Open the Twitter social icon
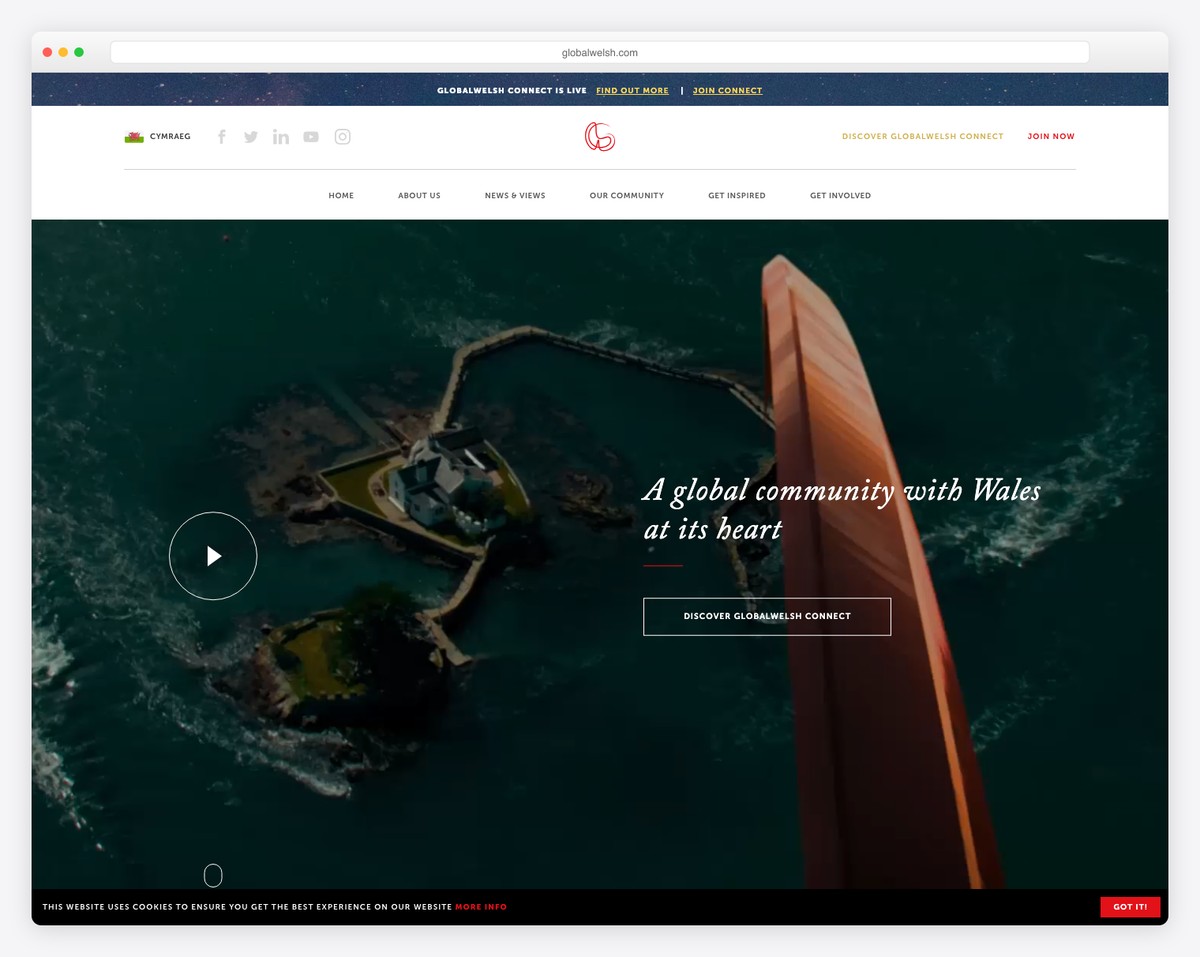1200x957 pixels. tap(251, 137)
